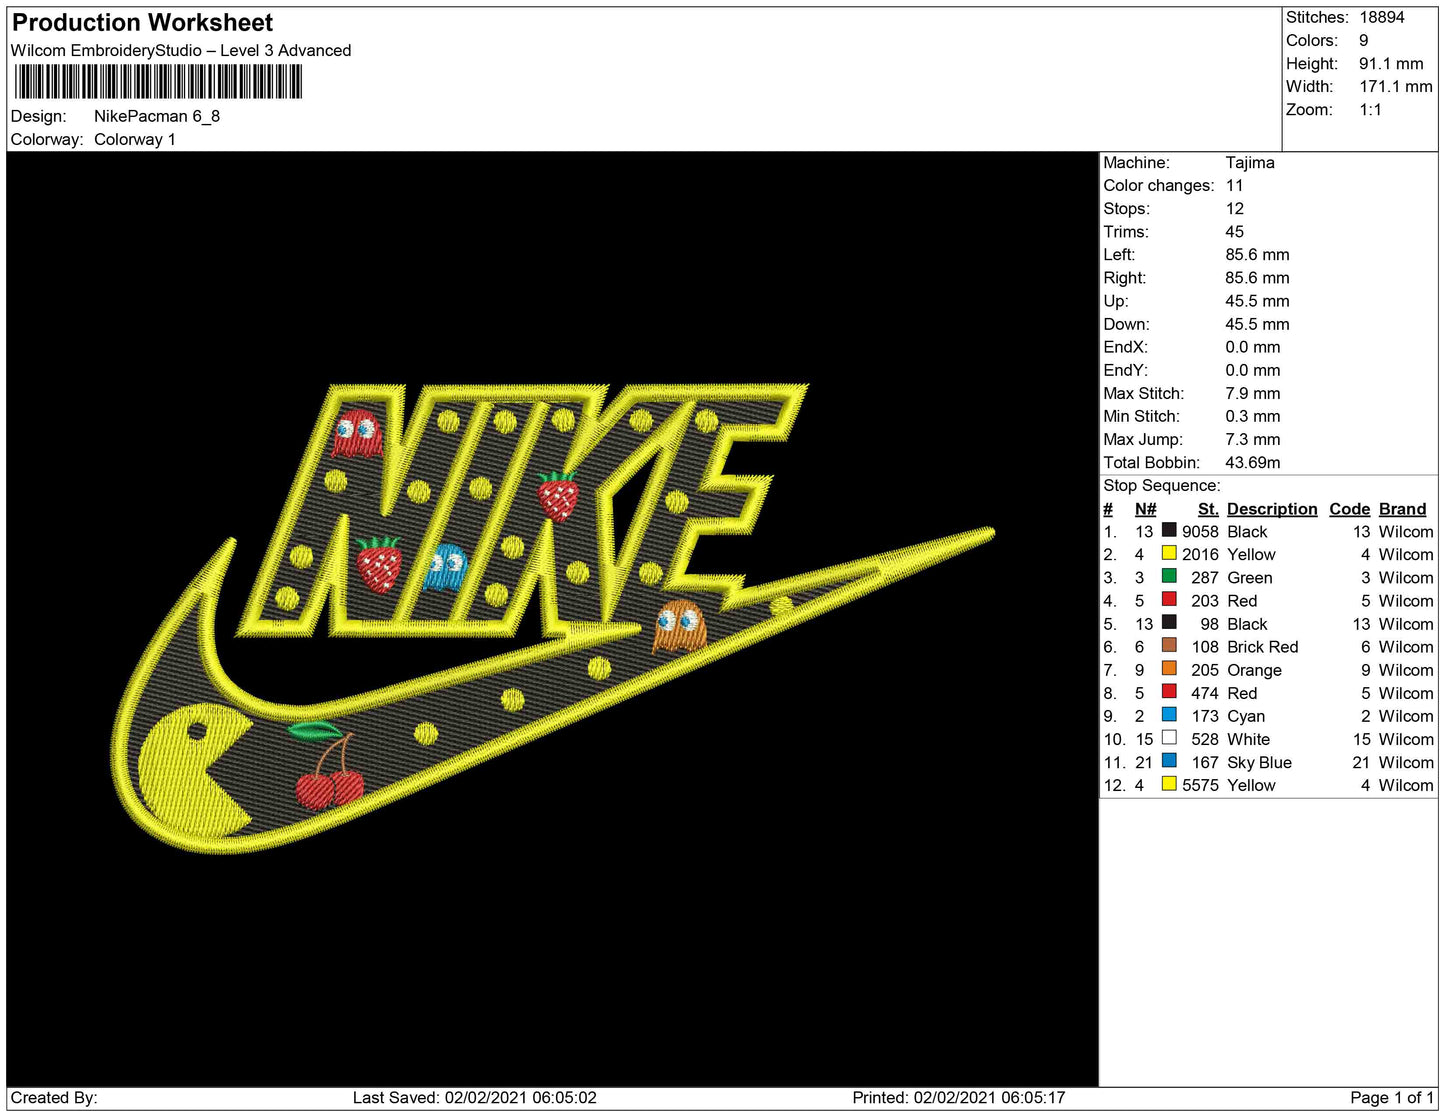Click the Max Jump value "7.3 mm"
The image size is (1445, 1112).
[1253, 439]
